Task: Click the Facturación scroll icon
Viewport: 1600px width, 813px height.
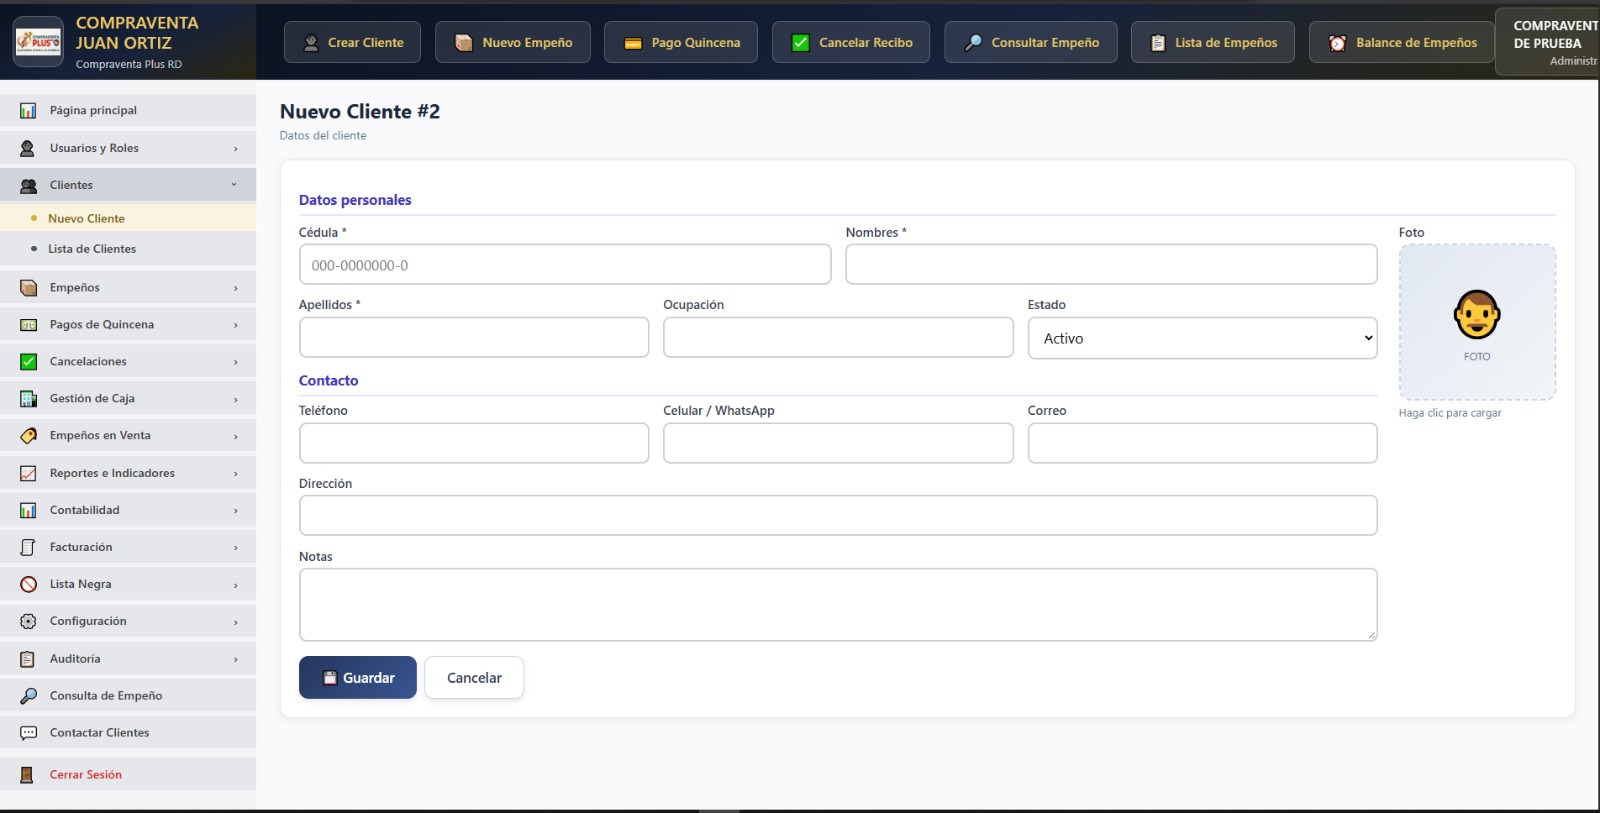Action: tap(28, 547)
